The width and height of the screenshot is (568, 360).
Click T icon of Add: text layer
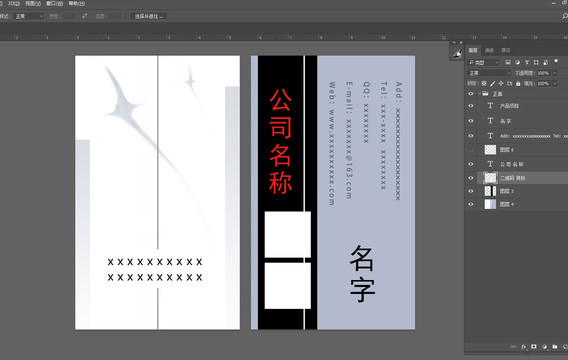(x=490, y=136)
